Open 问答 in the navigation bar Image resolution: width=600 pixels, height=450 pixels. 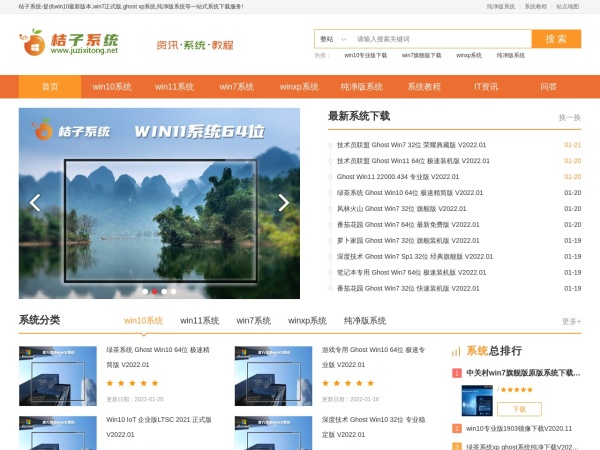tap(549, 87)
